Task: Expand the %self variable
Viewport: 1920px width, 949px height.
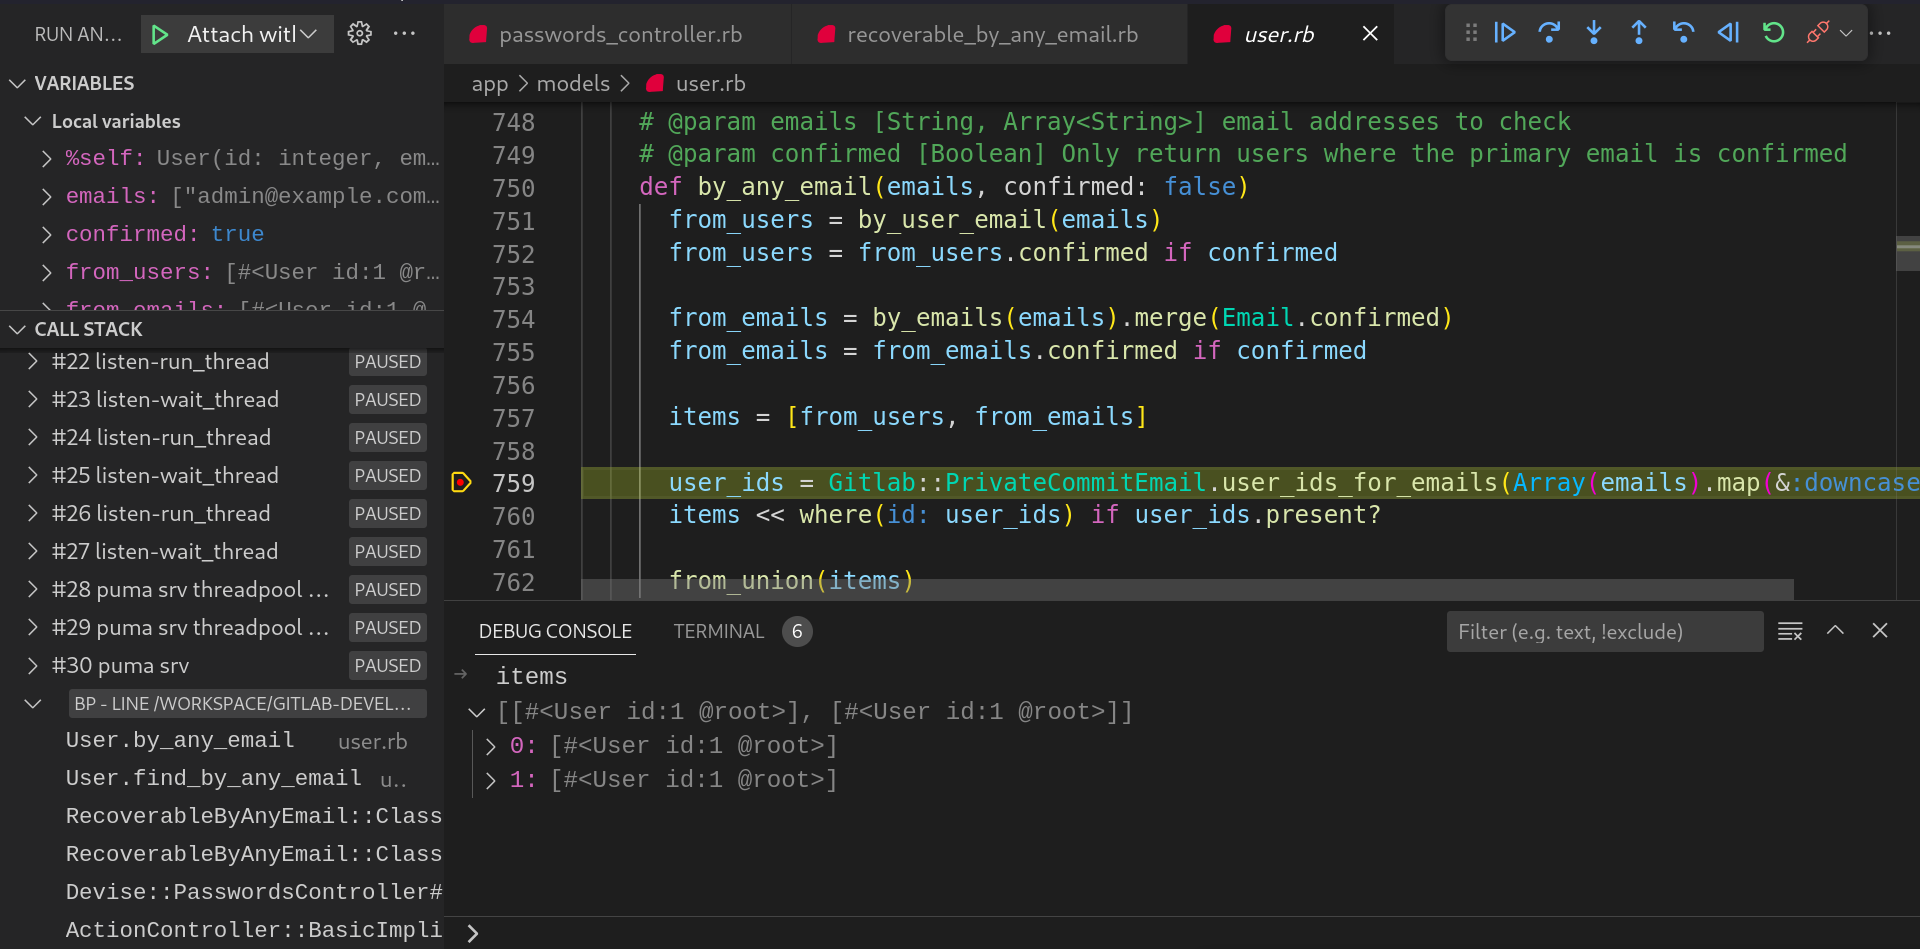Action: [47, 158]
